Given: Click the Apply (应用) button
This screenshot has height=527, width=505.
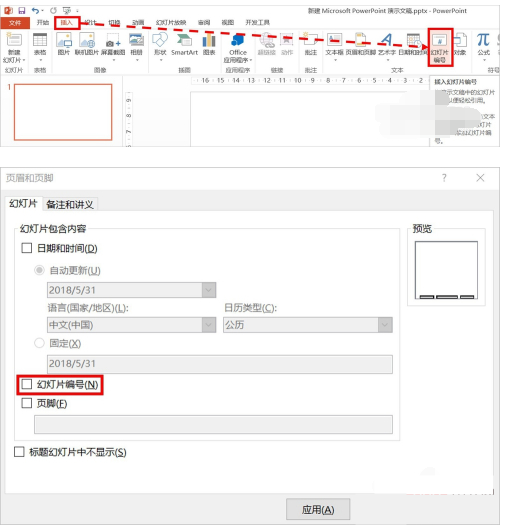Looking at the screenshot, I should (318, 510).
